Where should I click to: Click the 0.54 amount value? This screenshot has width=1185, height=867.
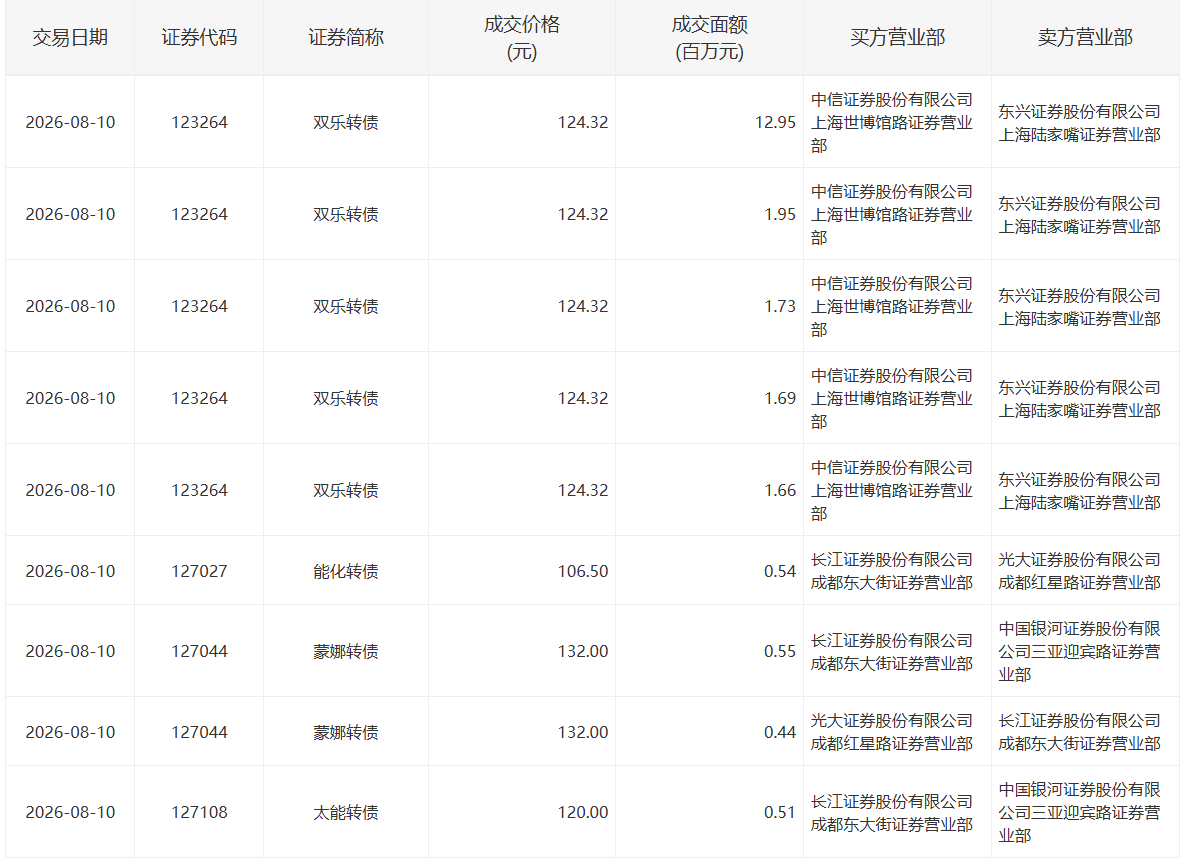(x=780, y=571)
